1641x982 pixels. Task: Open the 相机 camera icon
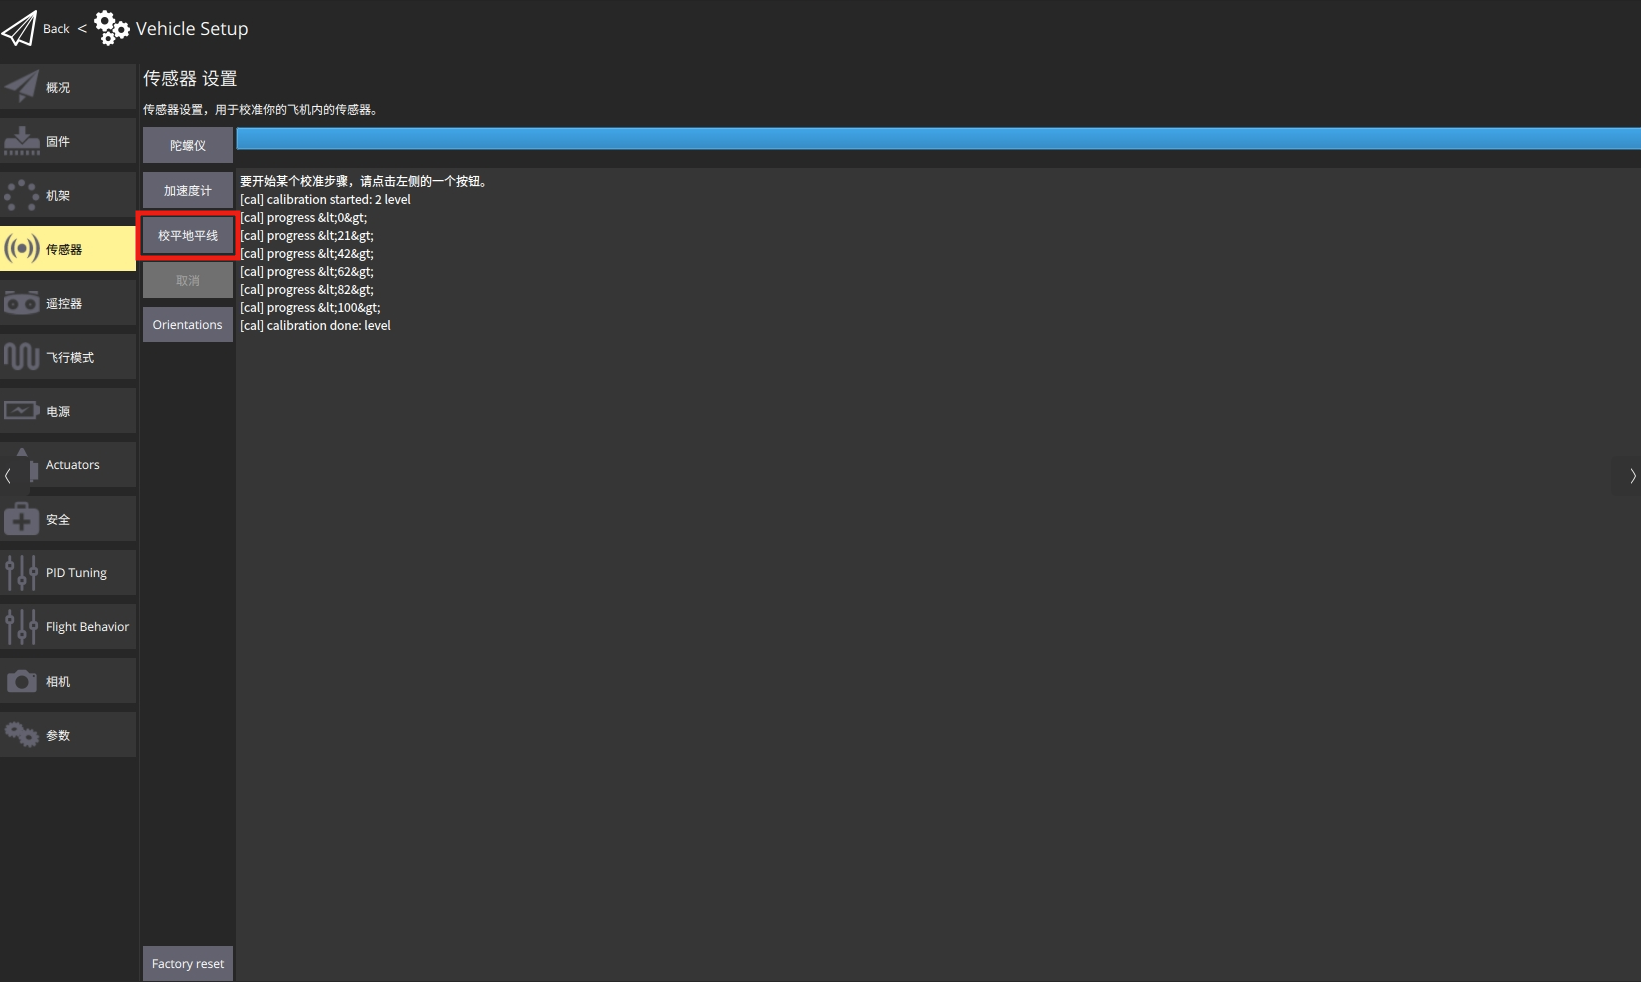click(x=22, y=681)
